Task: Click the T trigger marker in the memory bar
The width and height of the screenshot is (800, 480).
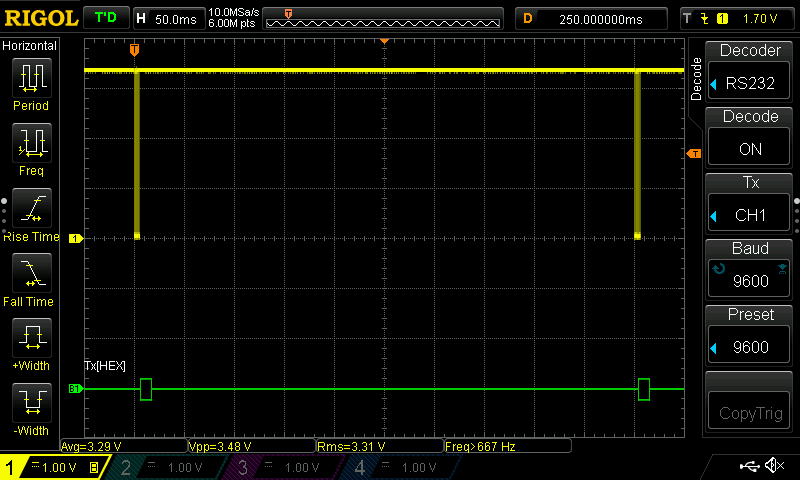Action: pos(288,14)
